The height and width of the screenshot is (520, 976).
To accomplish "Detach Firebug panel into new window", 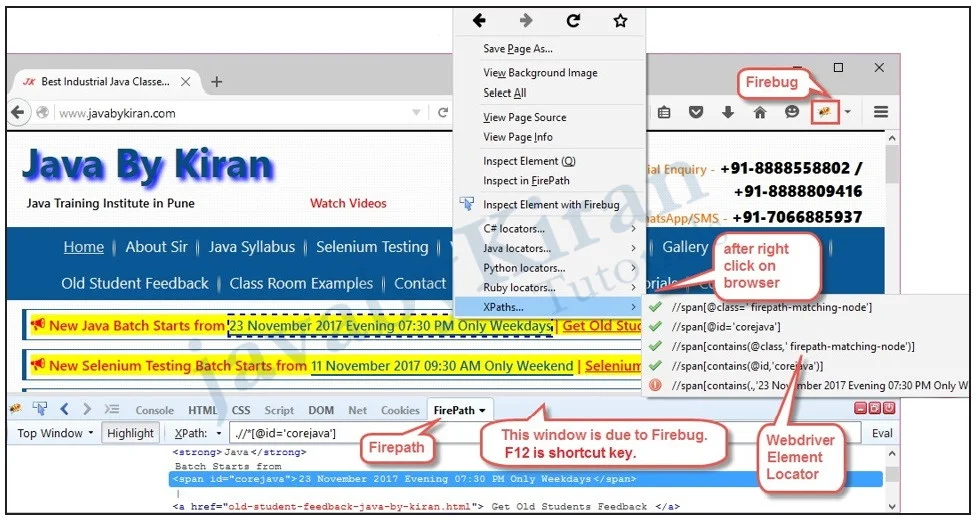I will (x=875, y=409).
